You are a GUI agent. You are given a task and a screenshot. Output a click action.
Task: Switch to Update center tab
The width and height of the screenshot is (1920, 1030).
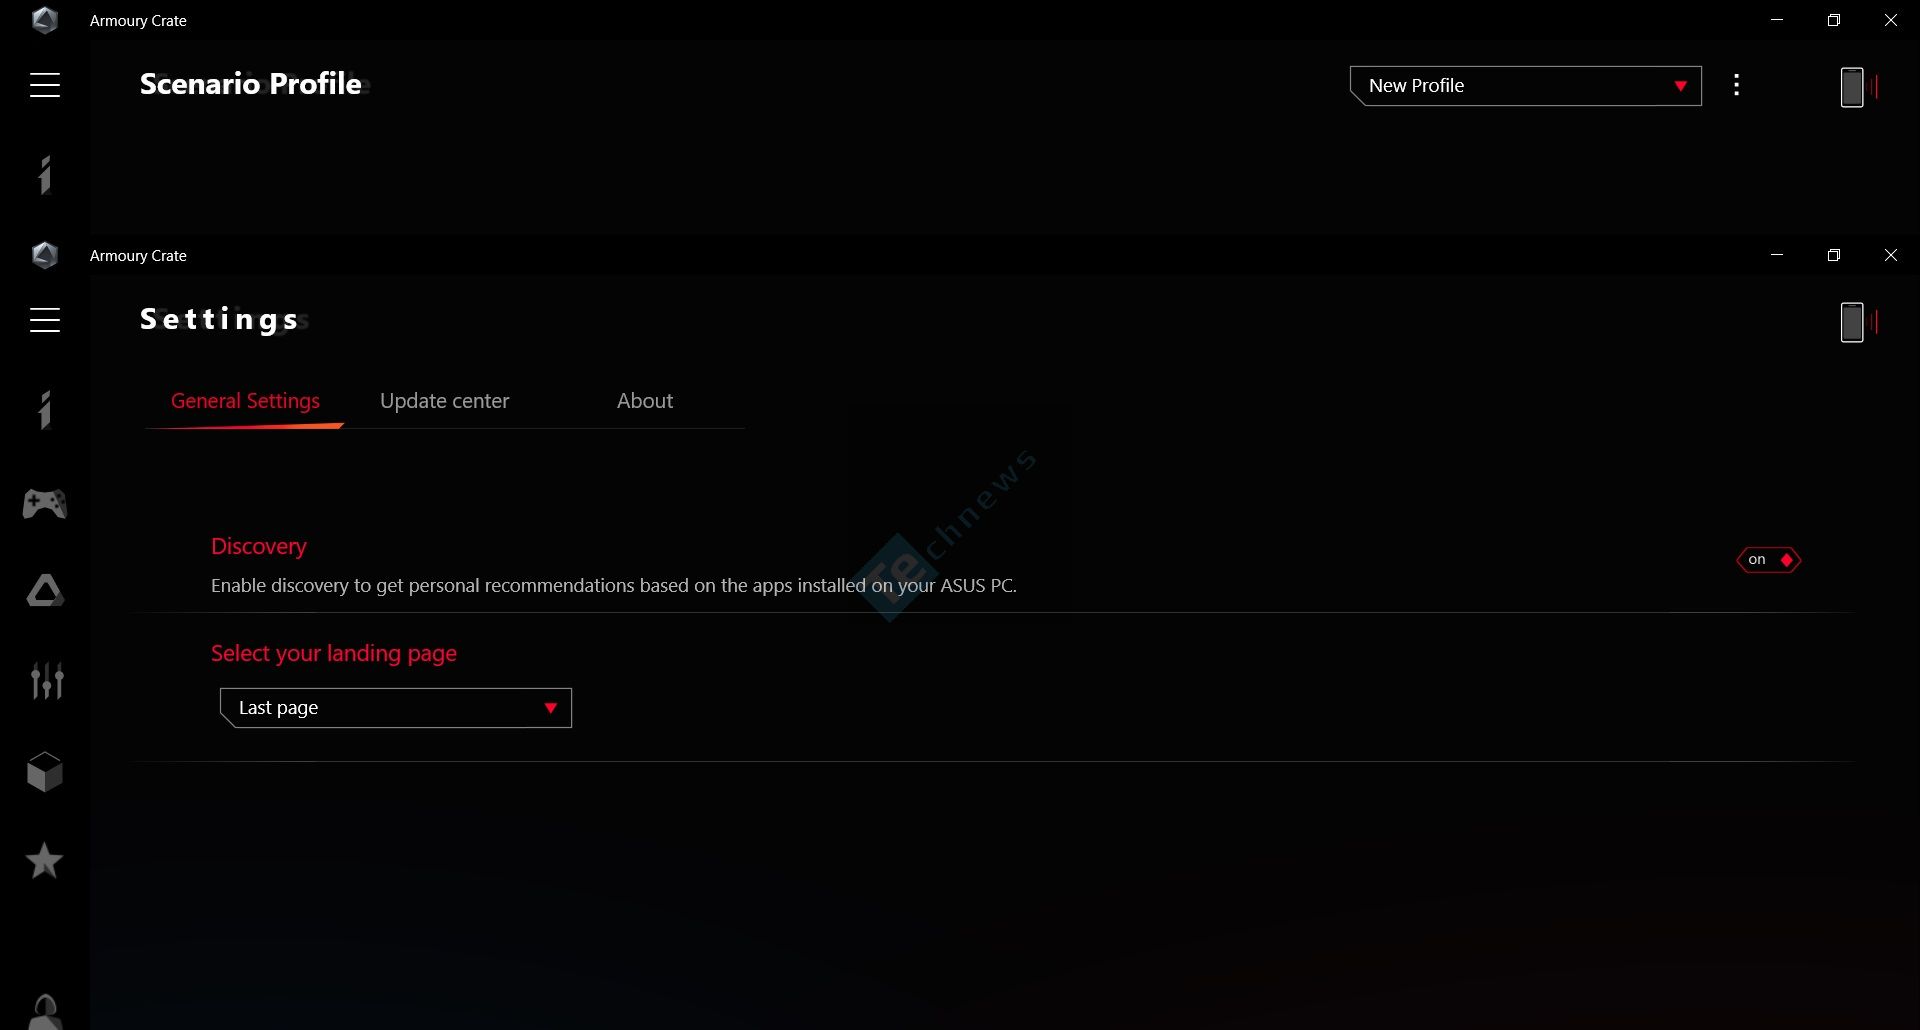[x=444, y=401]
